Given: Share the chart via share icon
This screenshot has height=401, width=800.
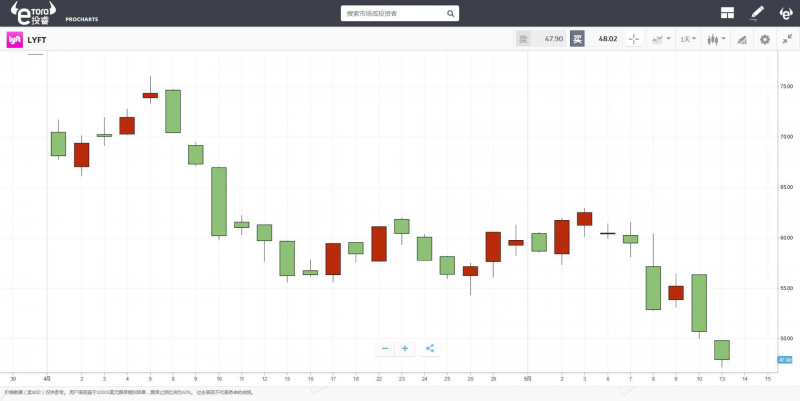Looking at the screenshot, I should (x=430, y=348).
